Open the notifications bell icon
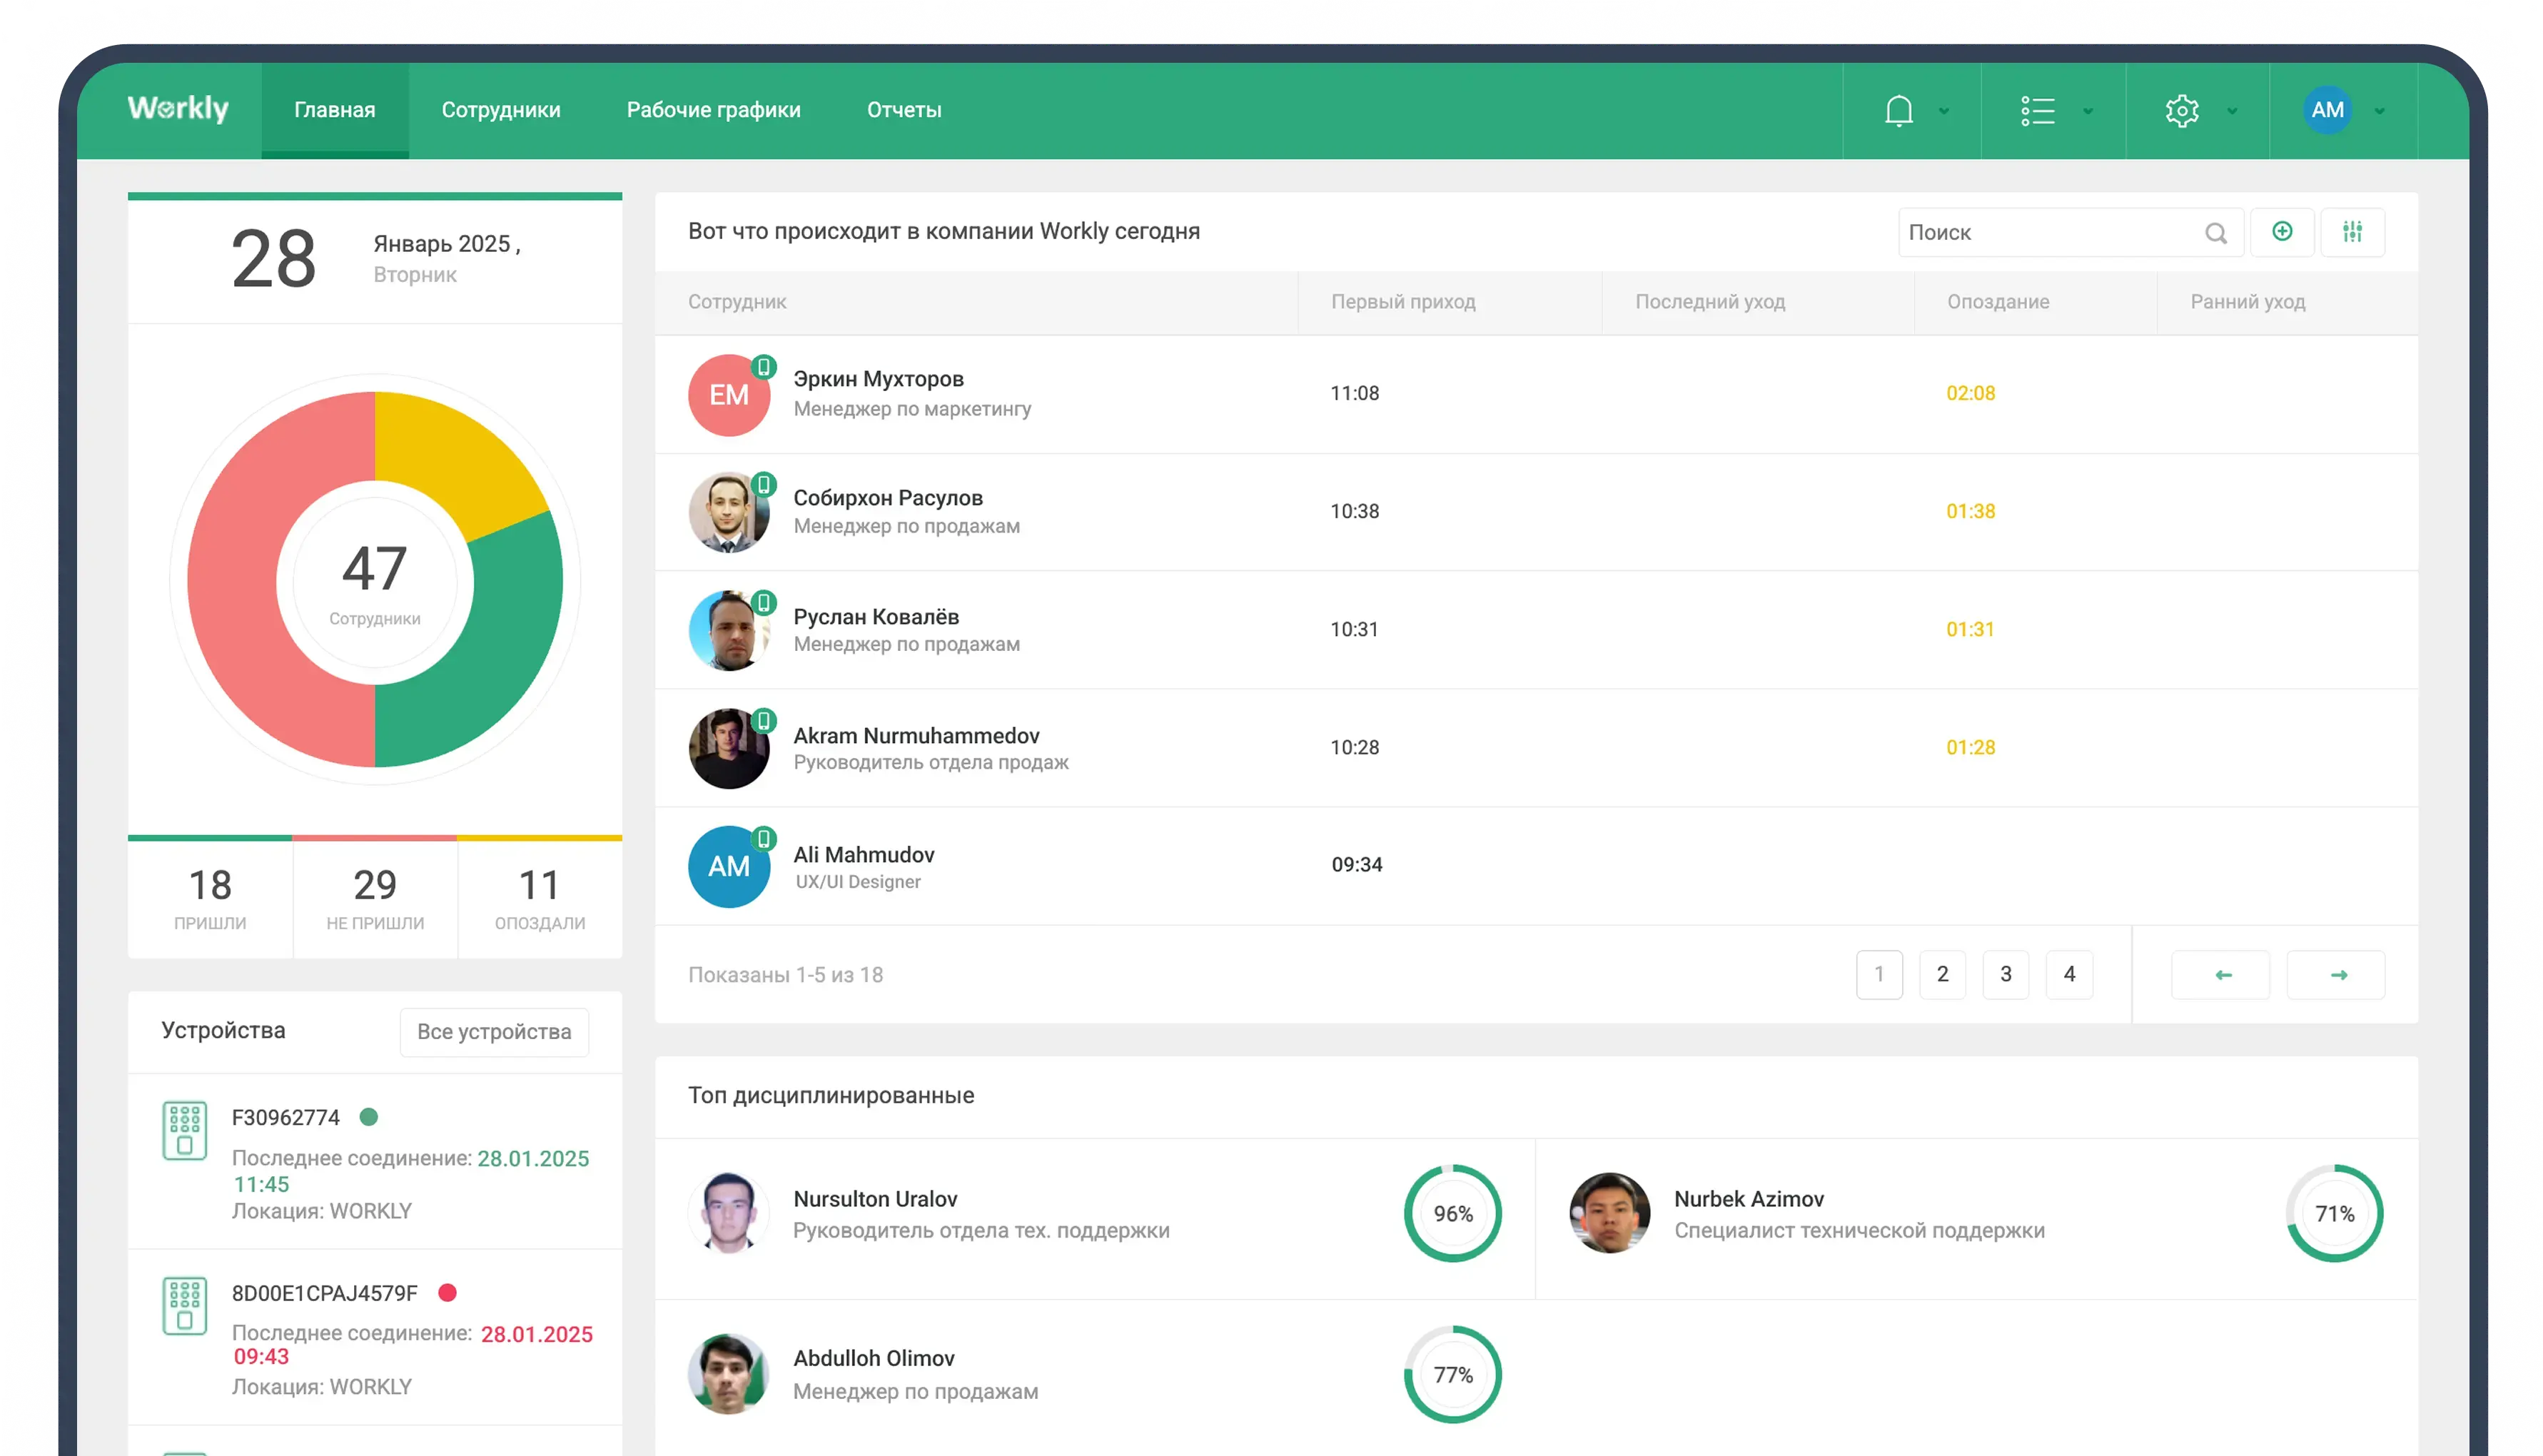Viewport: 2543px width, 1456px height. [x=1898, y=110]
